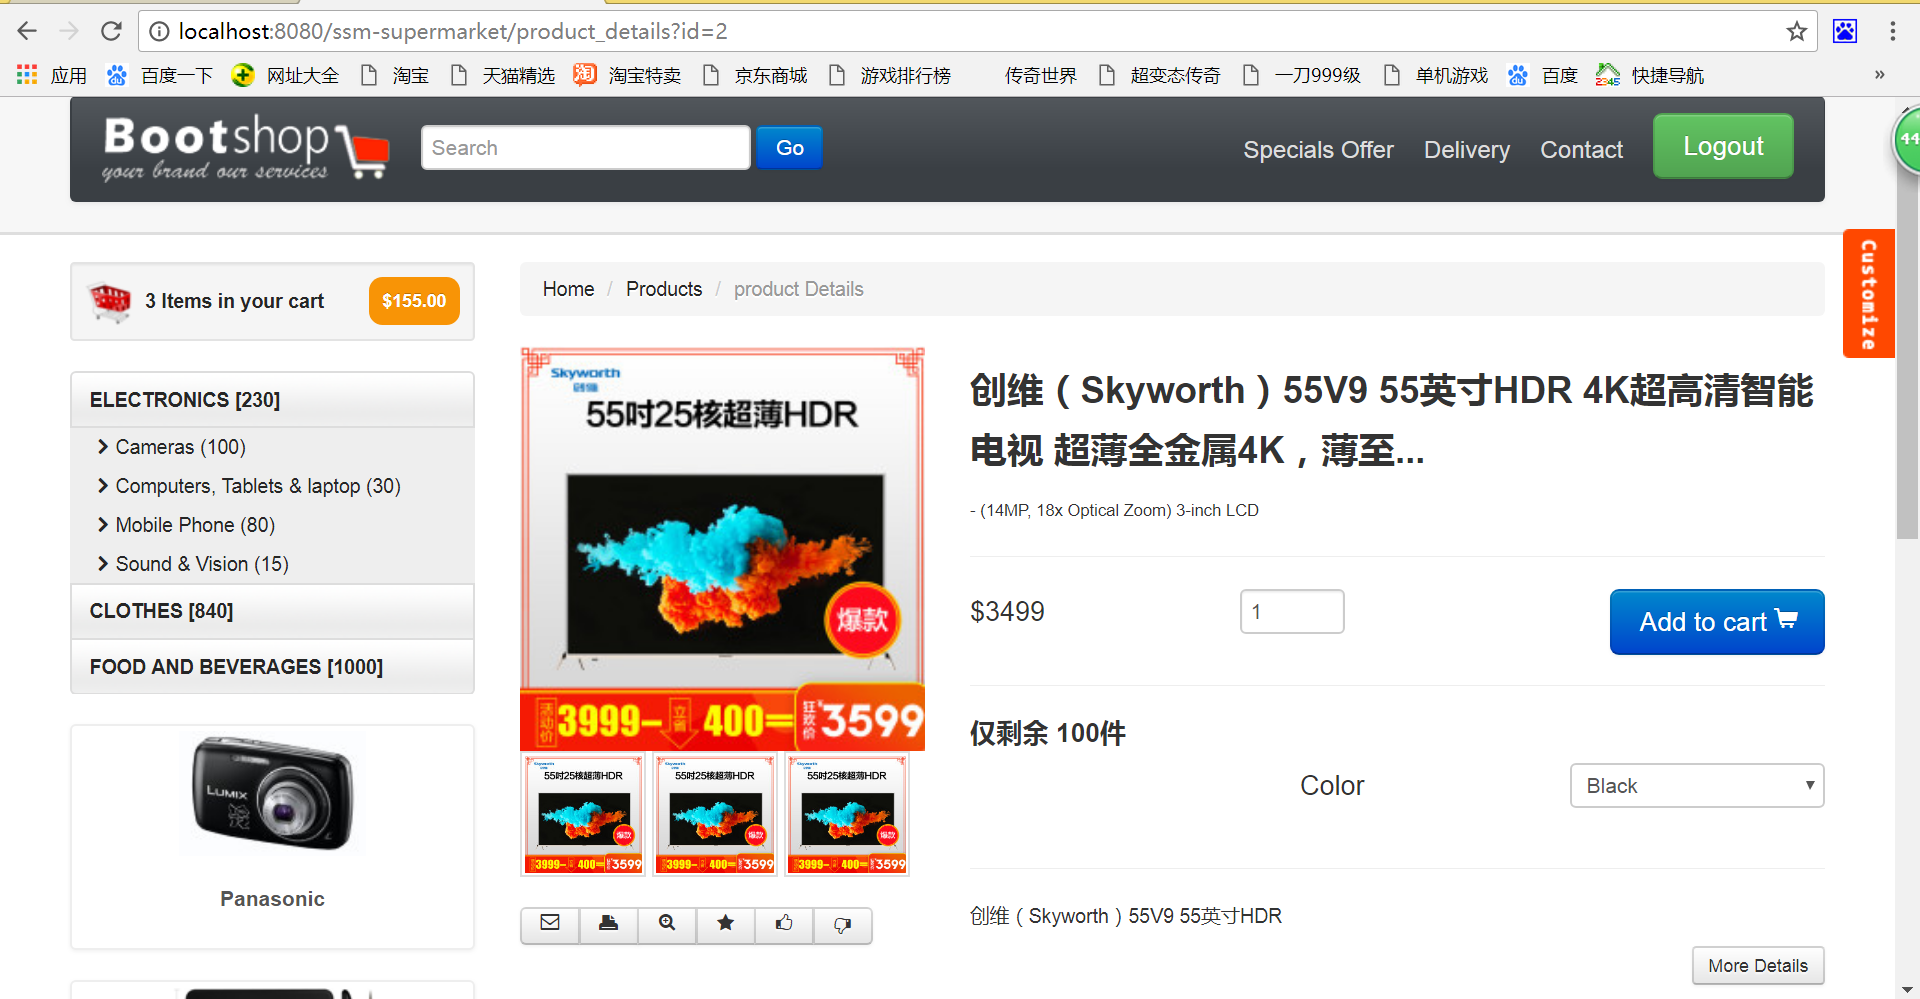Image resolution: width=1920 pixels, height=999 pixels.
Task: Click the browser address bar URL
Action: pos(453,31)
